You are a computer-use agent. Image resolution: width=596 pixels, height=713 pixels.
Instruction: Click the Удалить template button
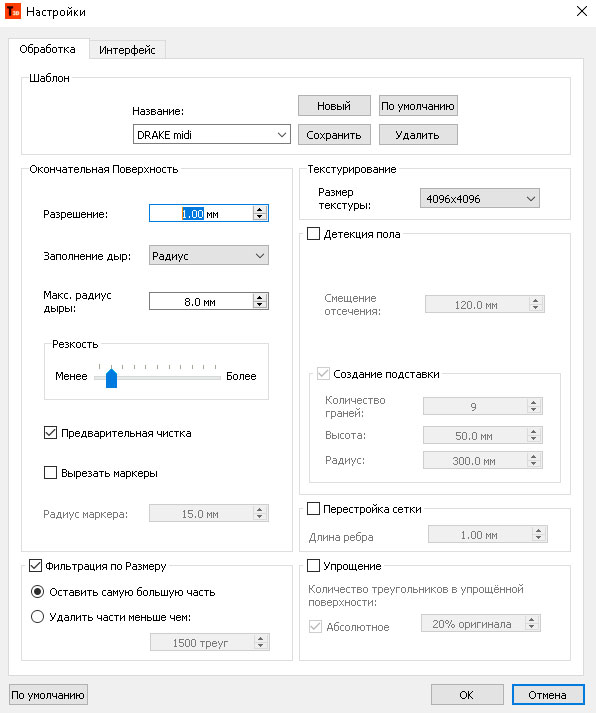pos(418,135)
